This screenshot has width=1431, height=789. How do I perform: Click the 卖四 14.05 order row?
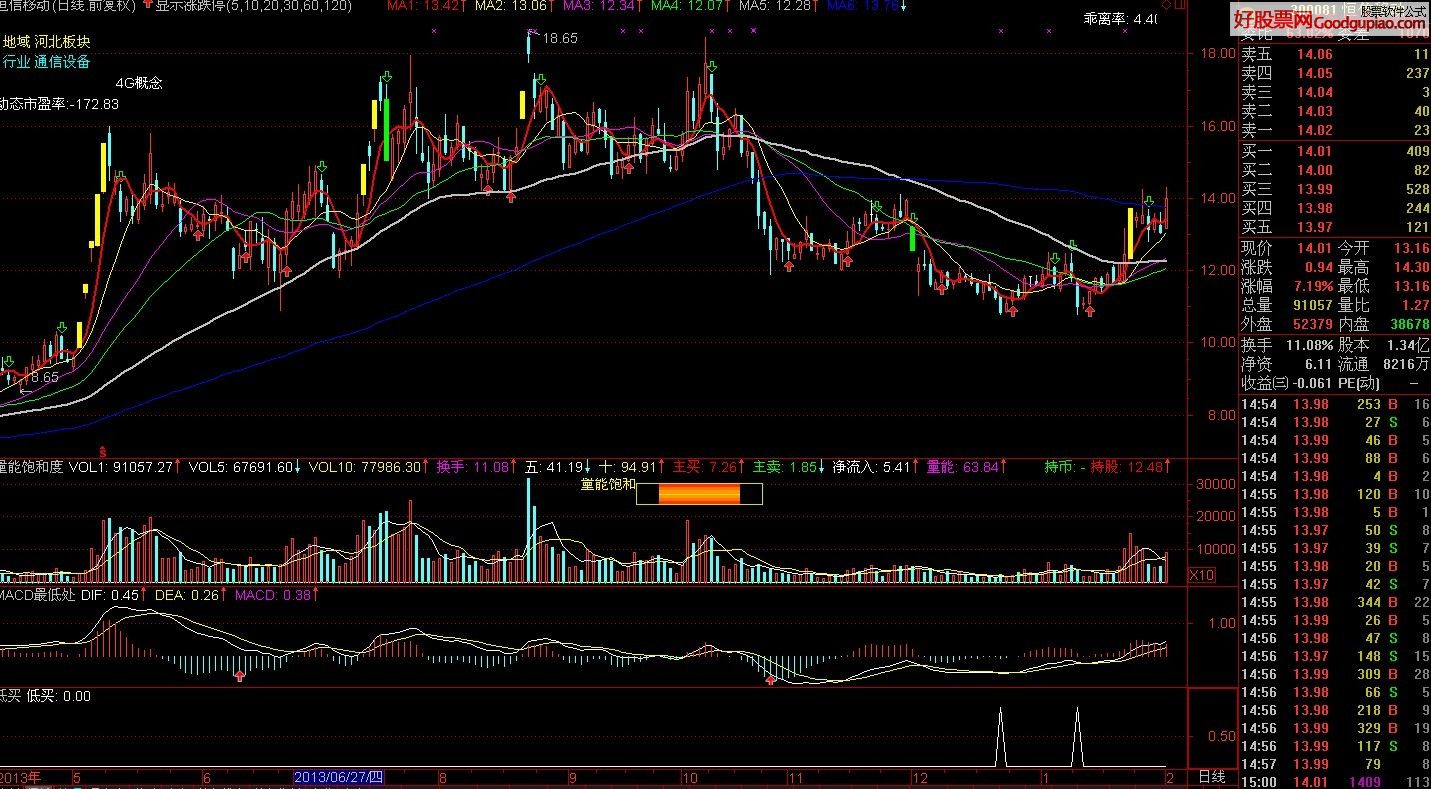coord(1335,73)
